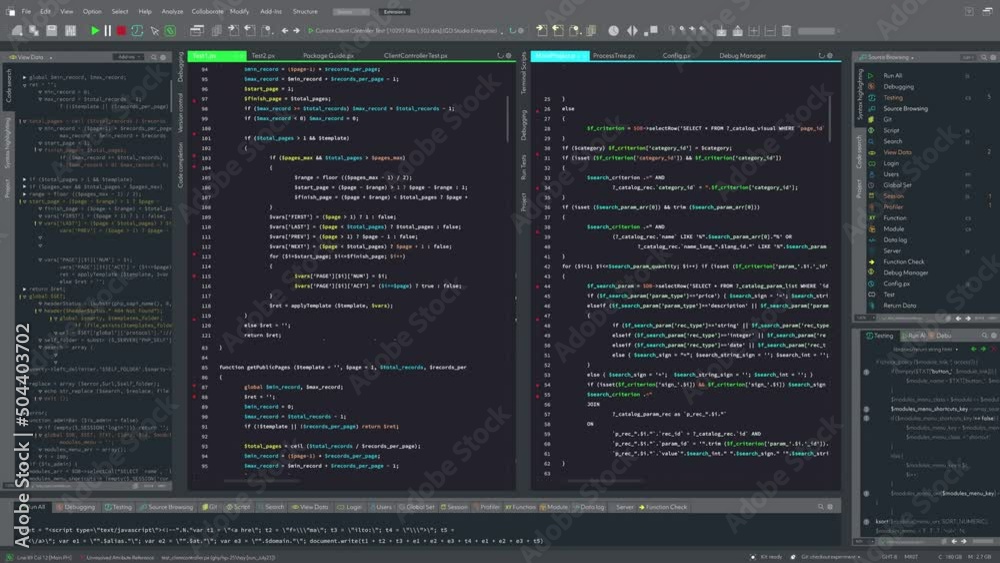Click the toolbar slider bar right of the trash icon
Image resolution: width=1000 pixels, height=563 pixels.
[816, 31]
